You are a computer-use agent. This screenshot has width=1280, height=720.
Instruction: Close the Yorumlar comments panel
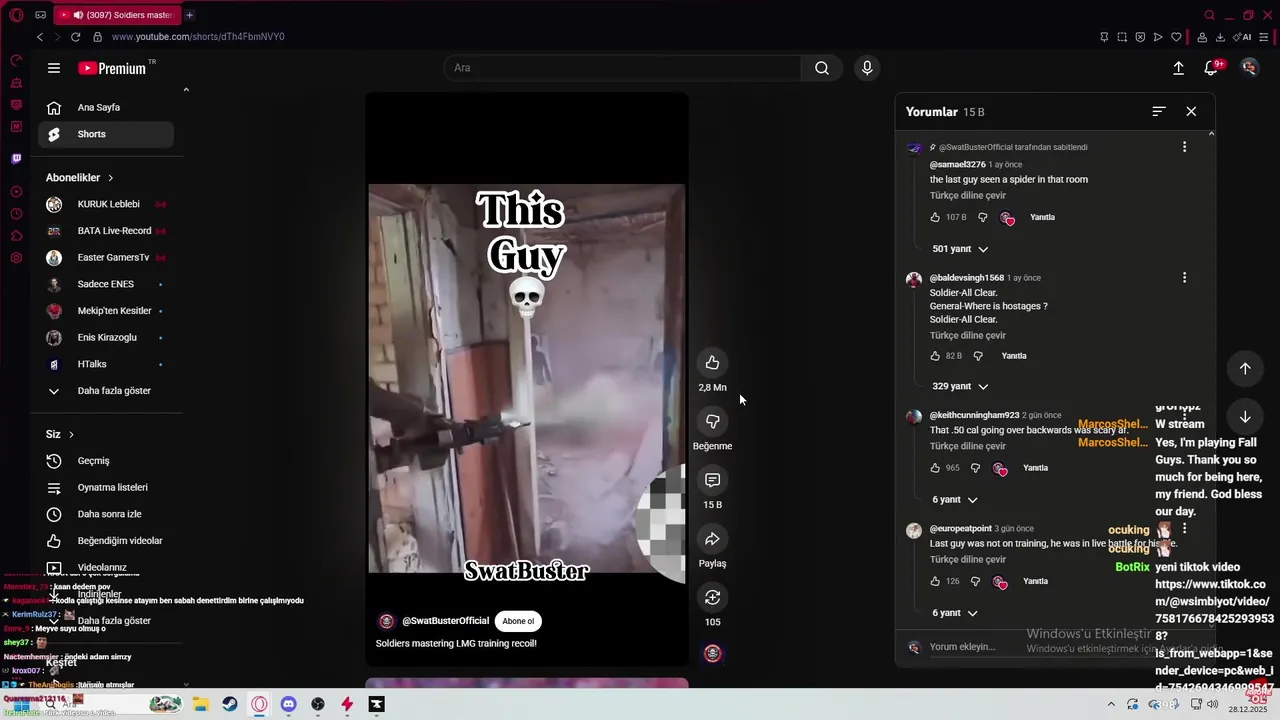click(1191, 112)
